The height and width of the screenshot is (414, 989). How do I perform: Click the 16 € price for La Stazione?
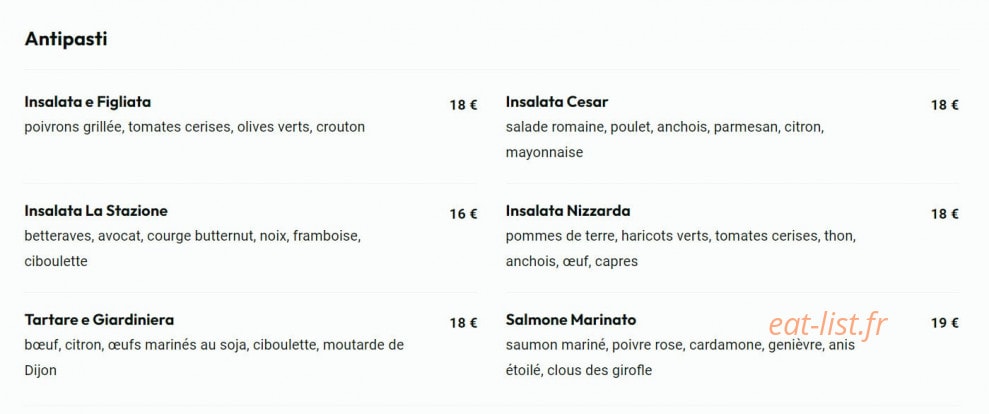click(x=464, y=214)
